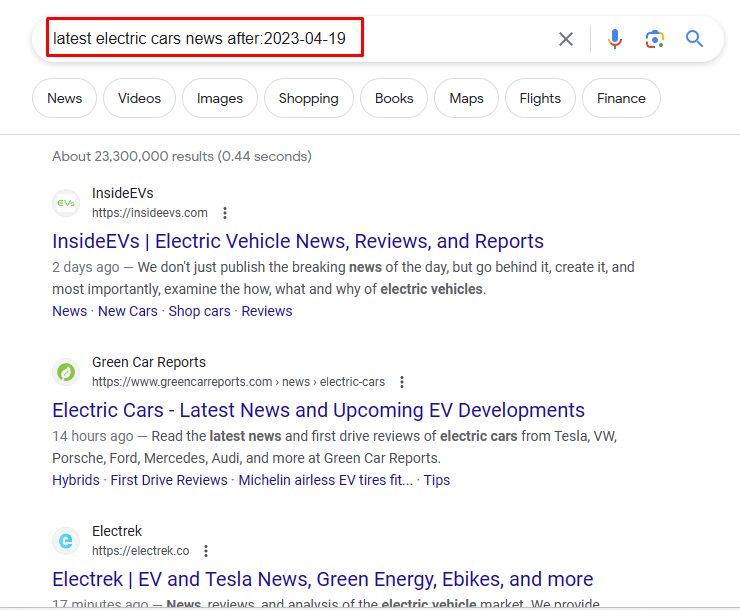
Task: Open the Electrek EV and Tesla News result
Action: pos(322,579)
